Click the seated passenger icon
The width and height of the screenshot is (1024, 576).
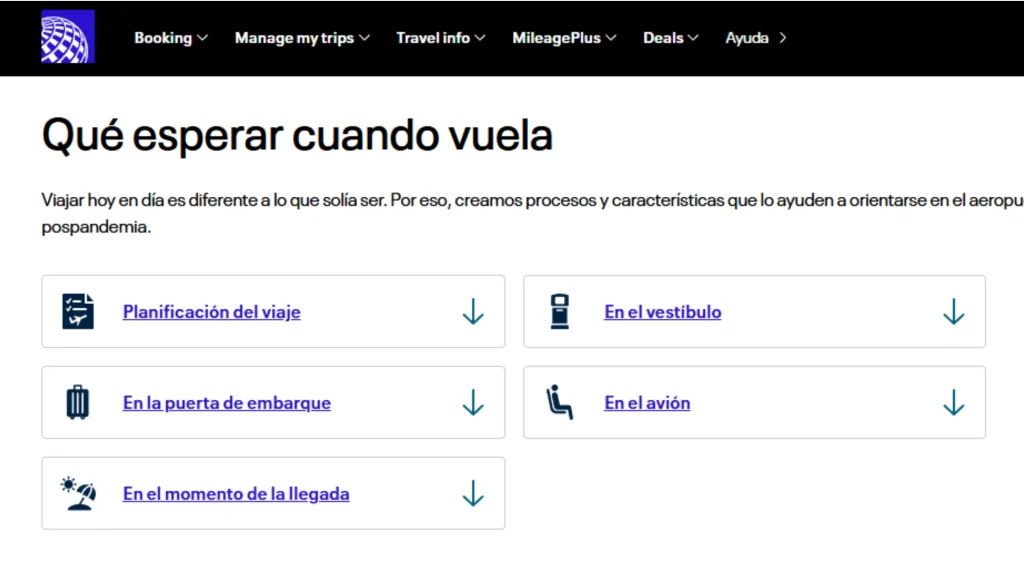(x=560, y=402)
